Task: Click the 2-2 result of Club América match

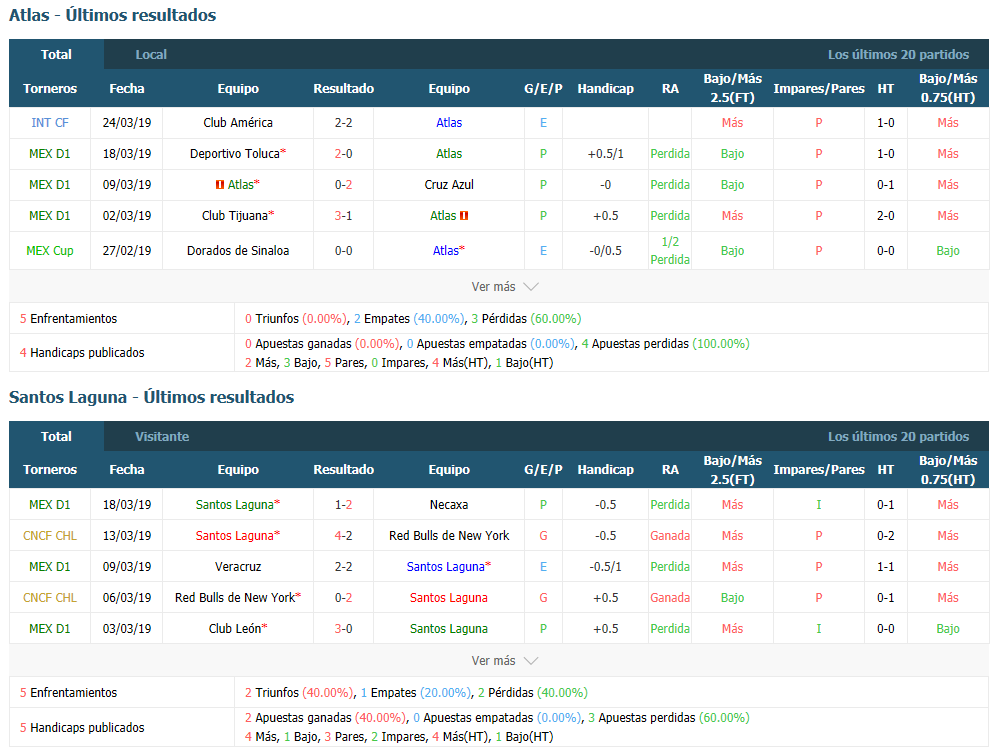Action: click(344, 123)
